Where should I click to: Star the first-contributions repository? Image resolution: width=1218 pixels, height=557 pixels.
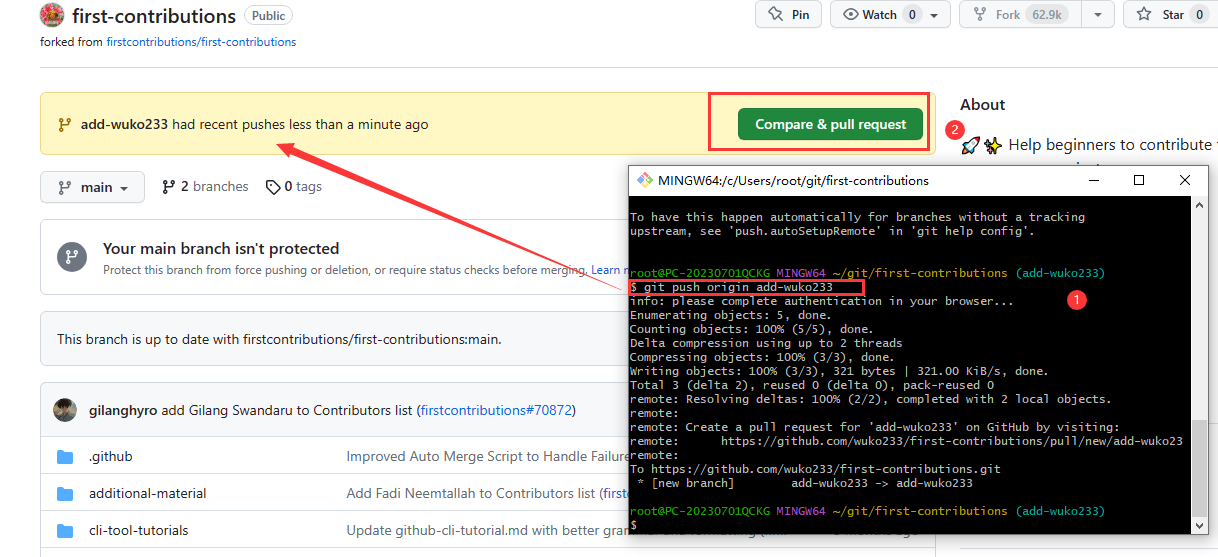click(1171, 15)
